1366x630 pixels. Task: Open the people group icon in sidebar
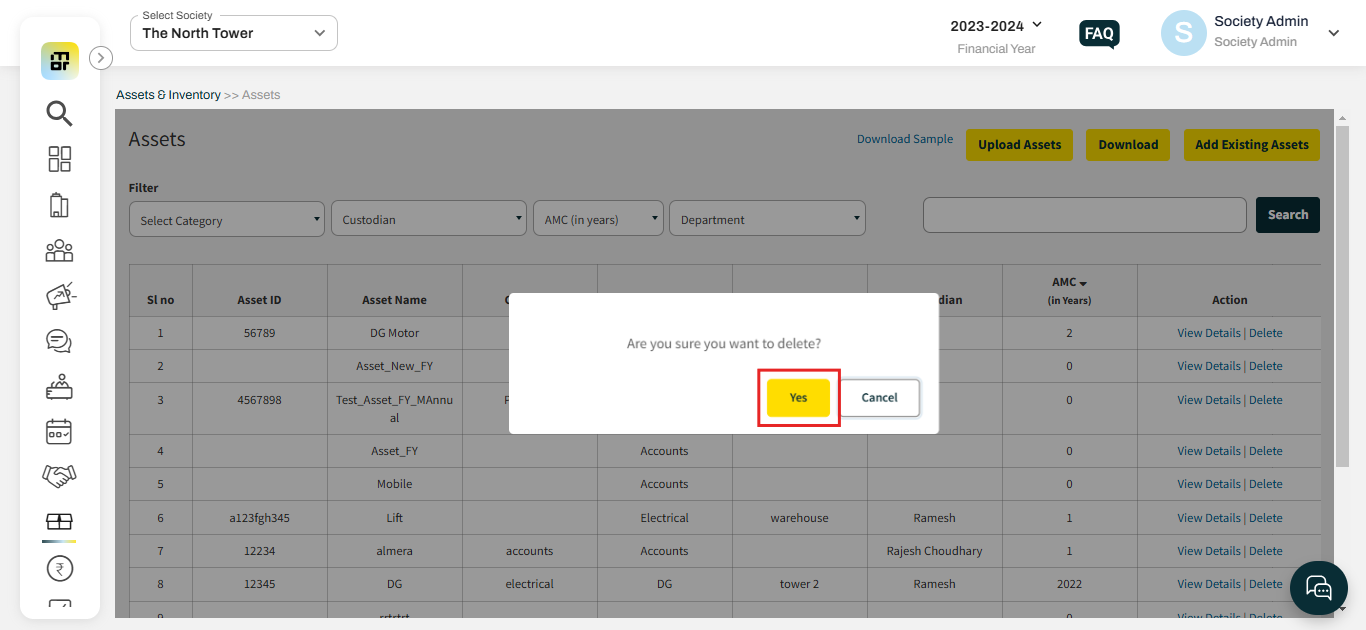pyautogui.click(x=59, y=250)
